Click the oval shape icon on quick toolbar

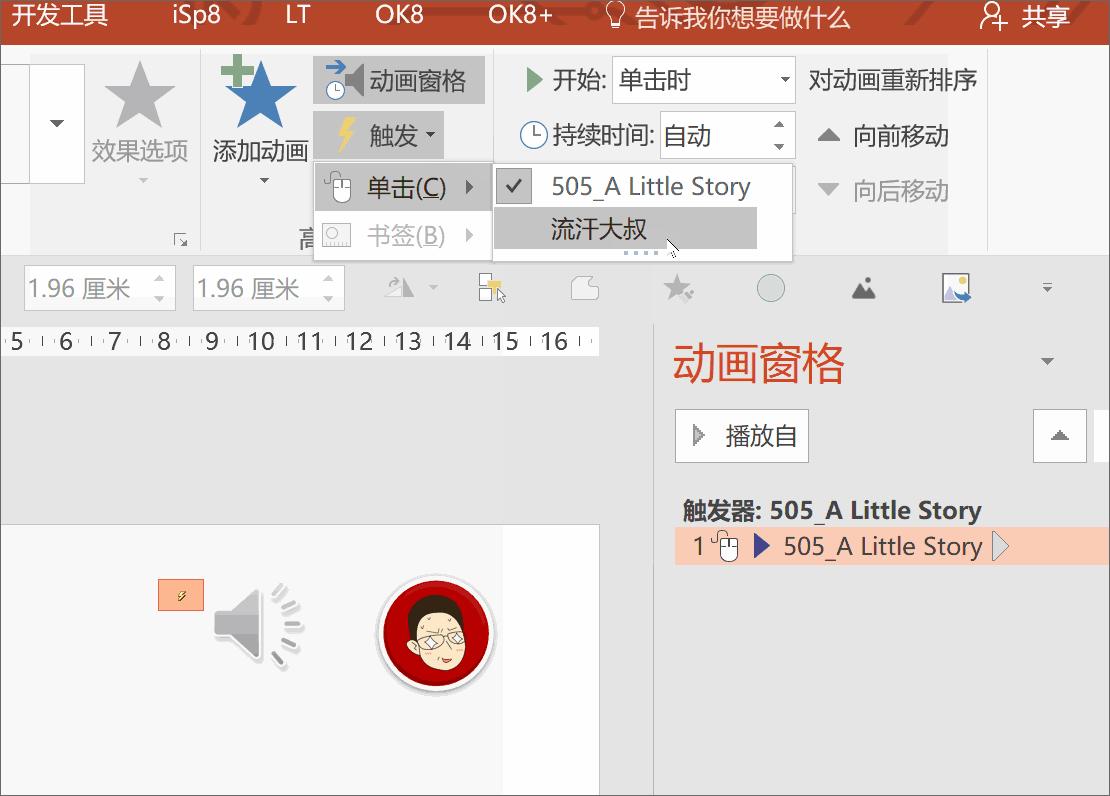pos(771,287)
